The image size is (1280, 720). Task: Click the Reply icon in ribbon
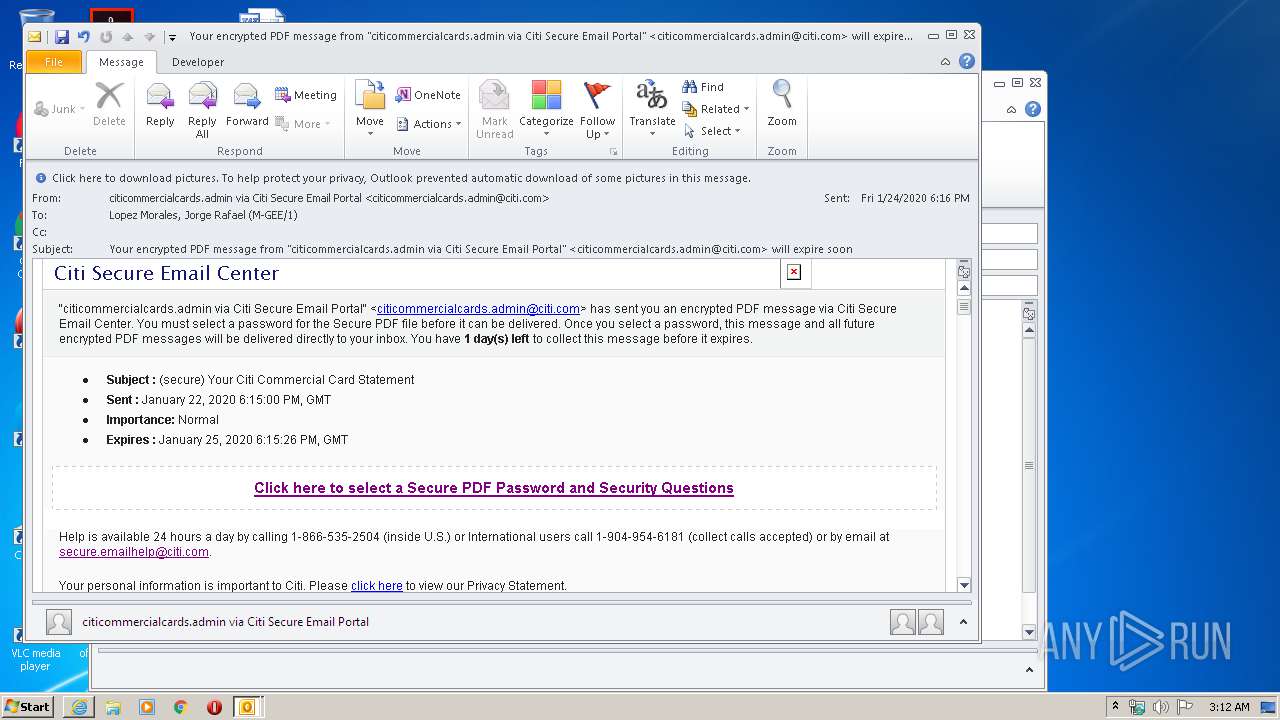(160, 105)
